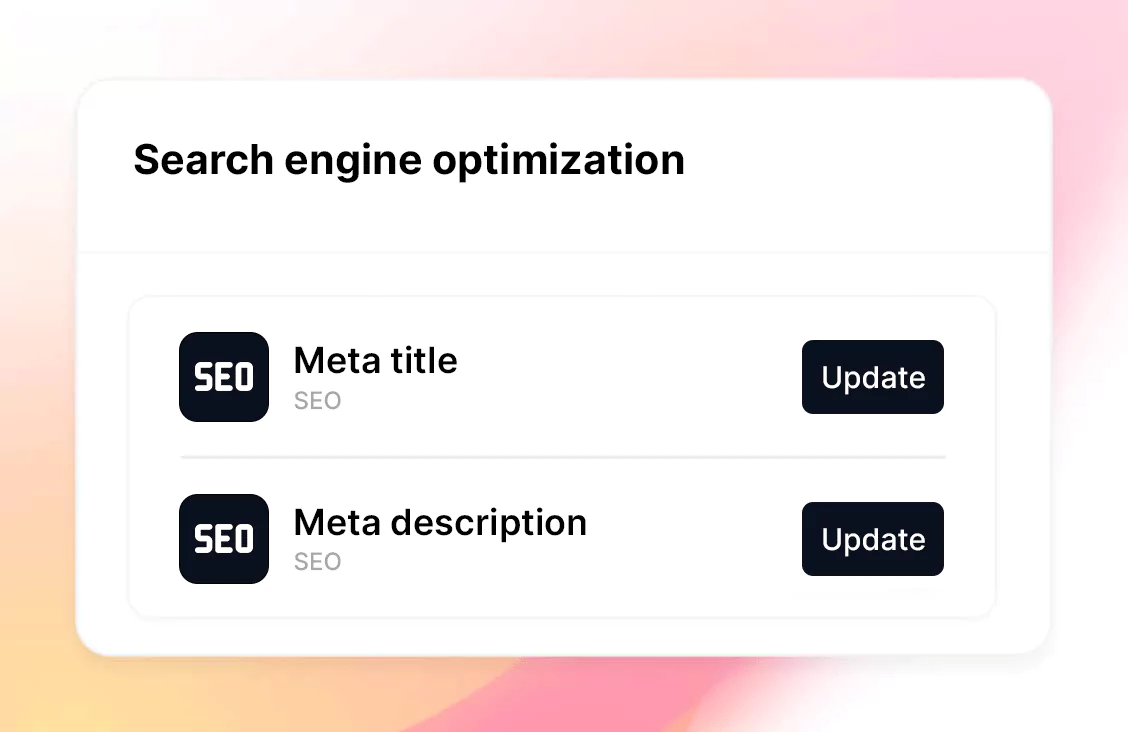Update the Meta description setting
Screen dimensions: 1128x732
[x=873, y=539]
